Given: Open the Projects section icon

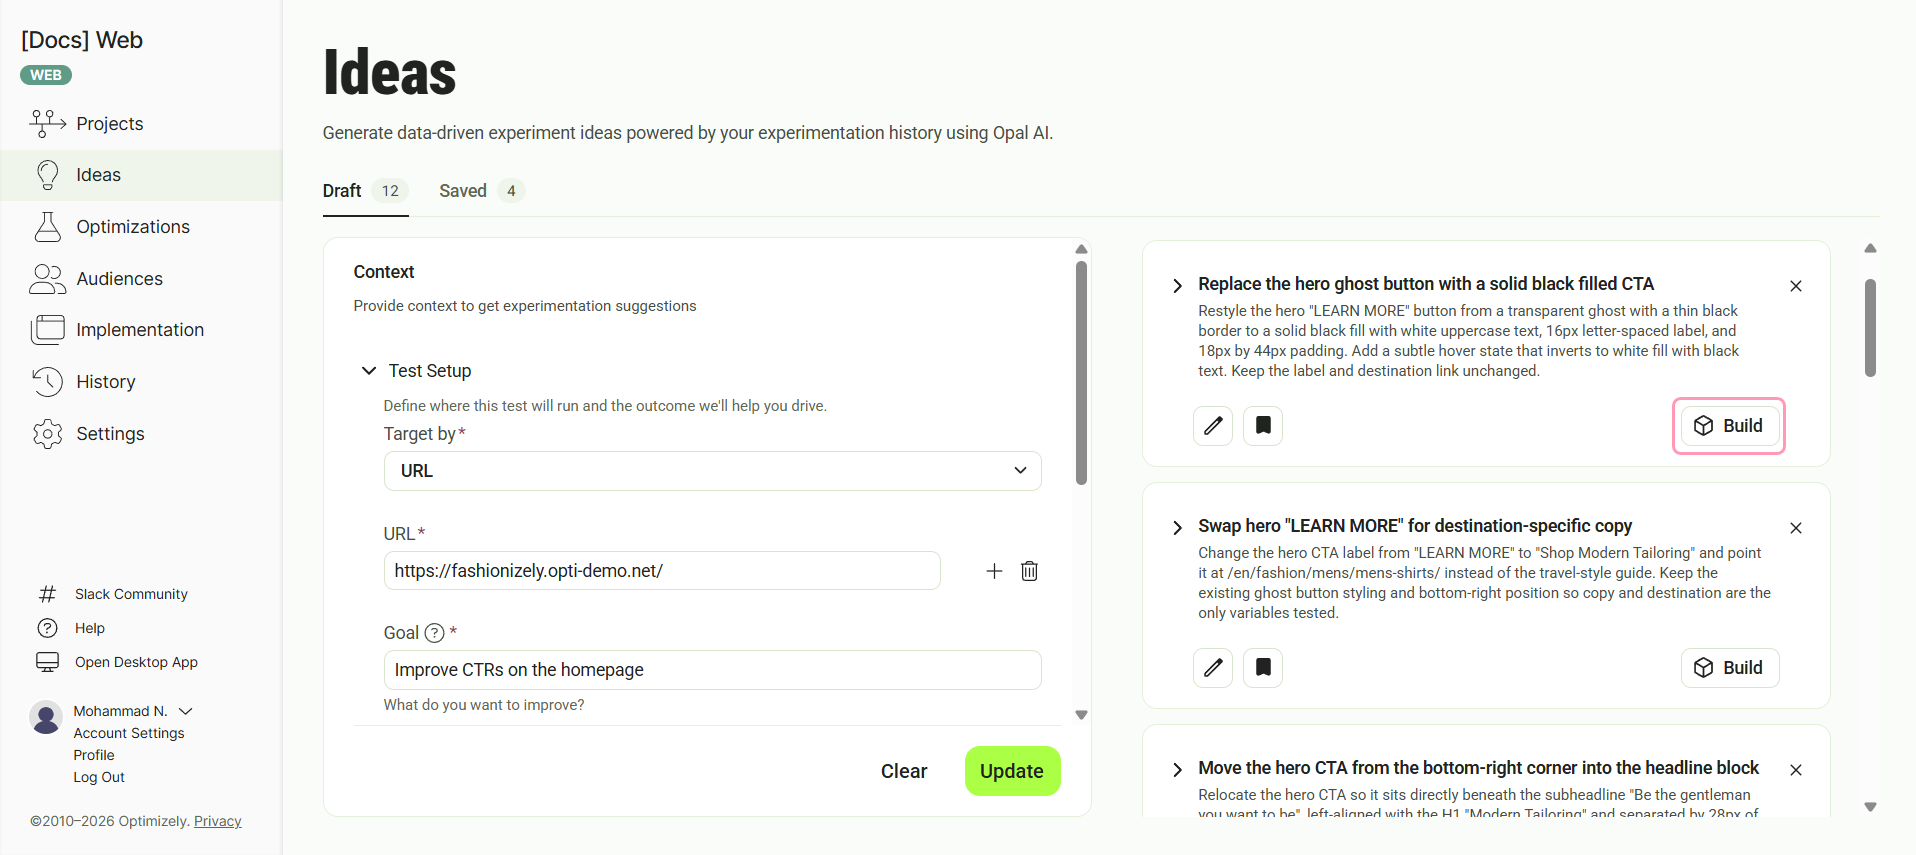Looking at the screenshot, I should (48, 123).
